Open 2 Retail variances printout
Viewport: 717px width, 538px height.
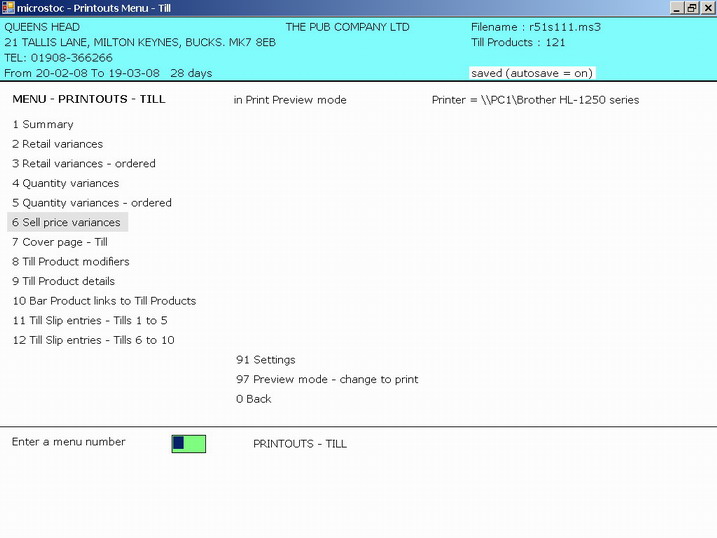(57, 144)
